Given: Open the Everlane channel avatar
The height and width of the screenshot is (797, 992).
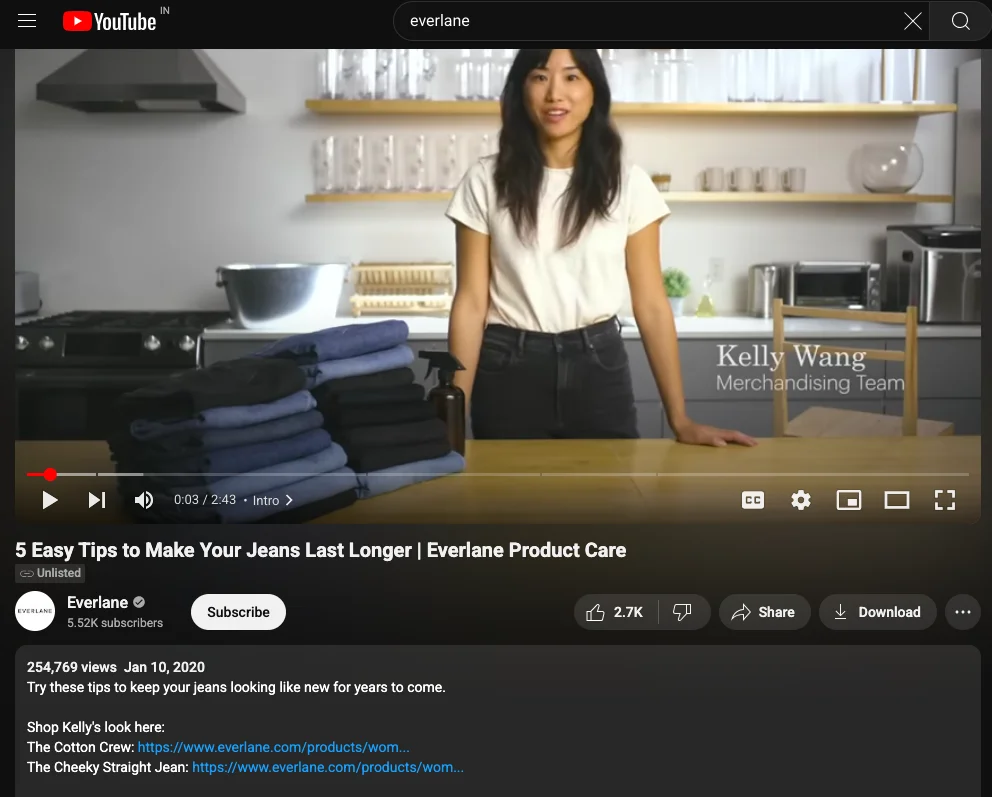Looking at the screenshot, I should 35,611.
